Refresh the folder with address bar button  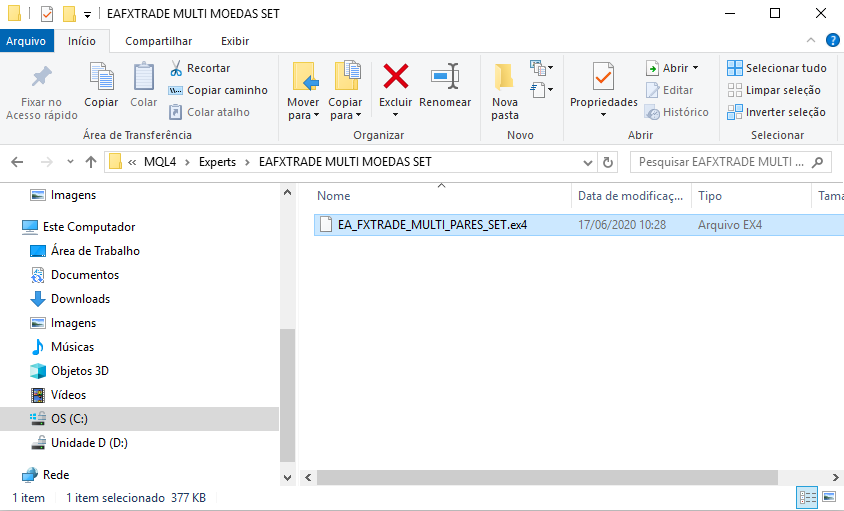click(x=610, y=162)
